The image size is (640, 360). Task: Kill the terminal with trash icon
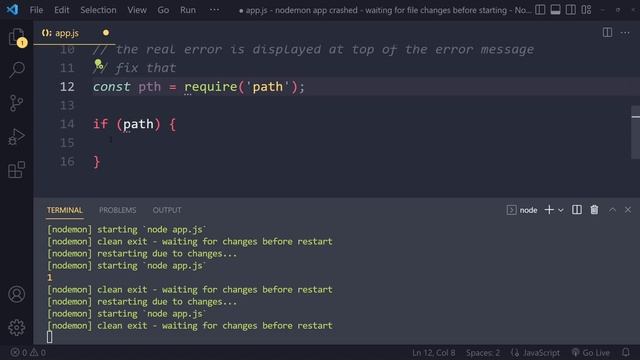594,210
